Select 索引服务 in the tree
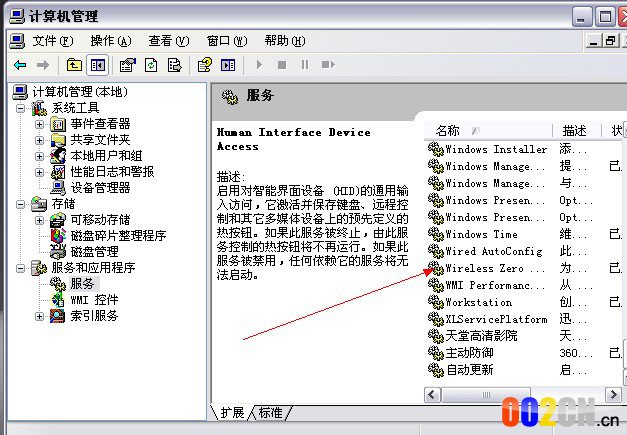The image size is (627, 435). 94,316
